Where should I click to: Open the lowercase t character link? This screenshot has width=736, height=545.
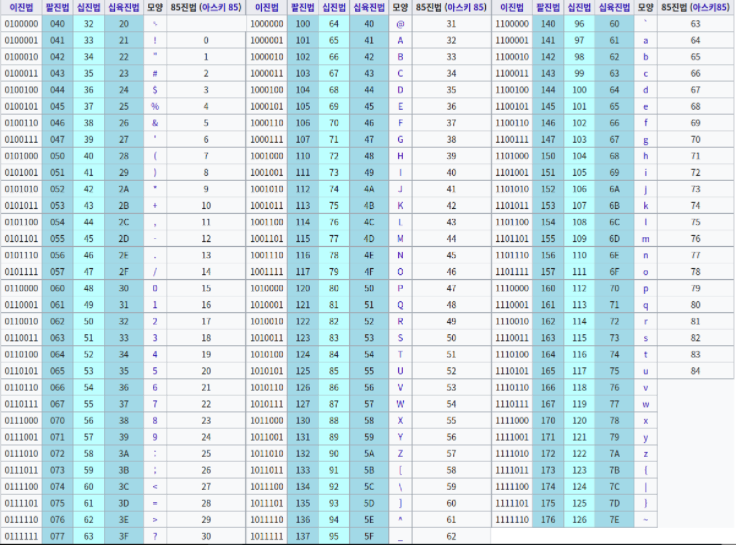click(x=645, y=354)
